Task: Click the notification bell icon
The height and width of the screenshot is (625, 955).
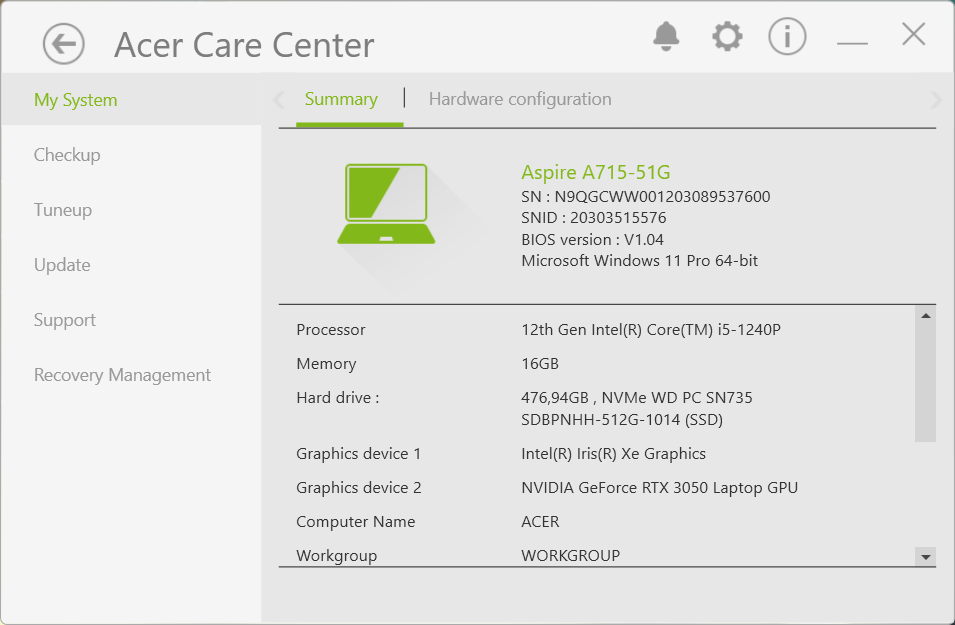Action: pos(666,36)
